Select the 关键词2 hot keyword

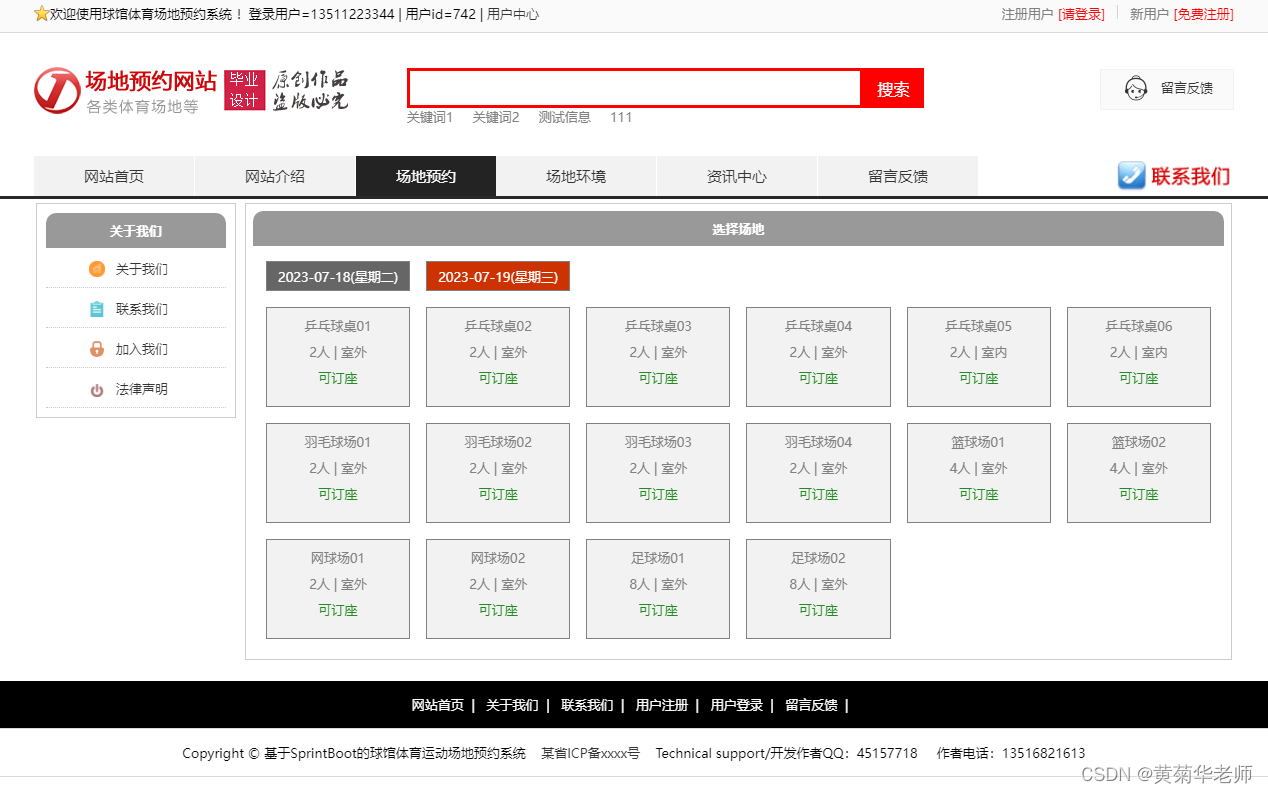click(496, 117)
